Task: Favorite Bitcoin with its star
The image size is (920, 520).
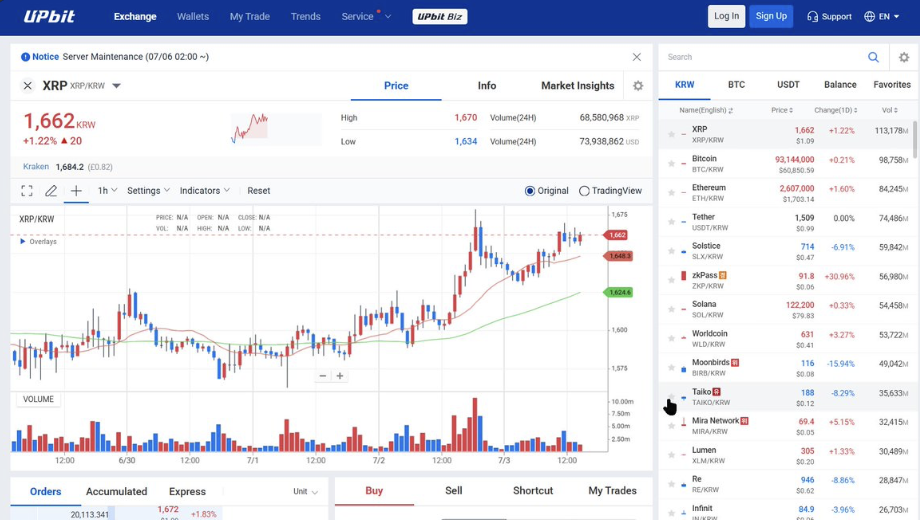Action: click(x=671, y=164)
